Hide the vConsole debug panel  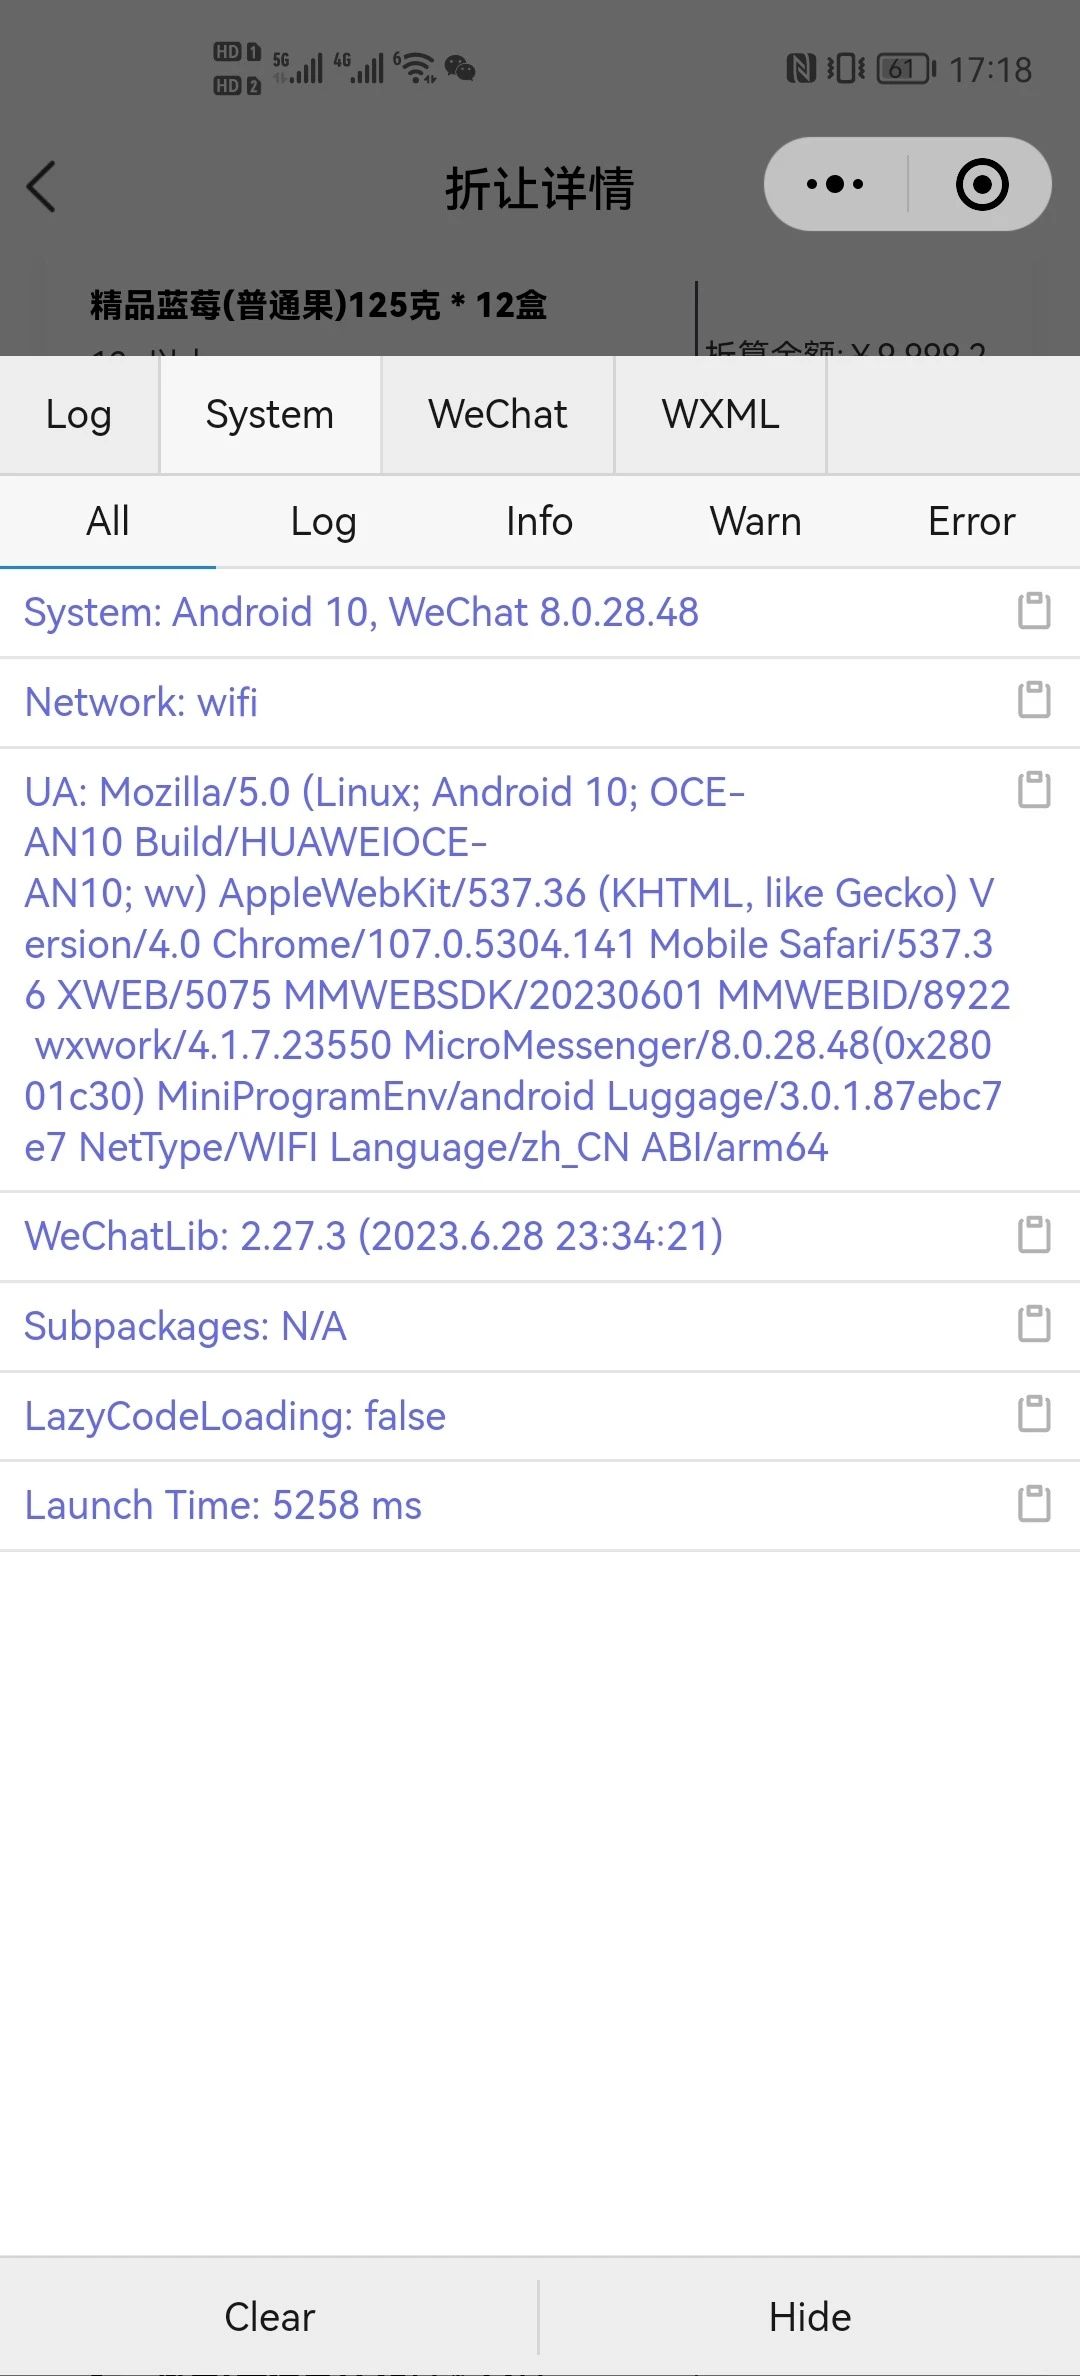(x=810, y=2317)
